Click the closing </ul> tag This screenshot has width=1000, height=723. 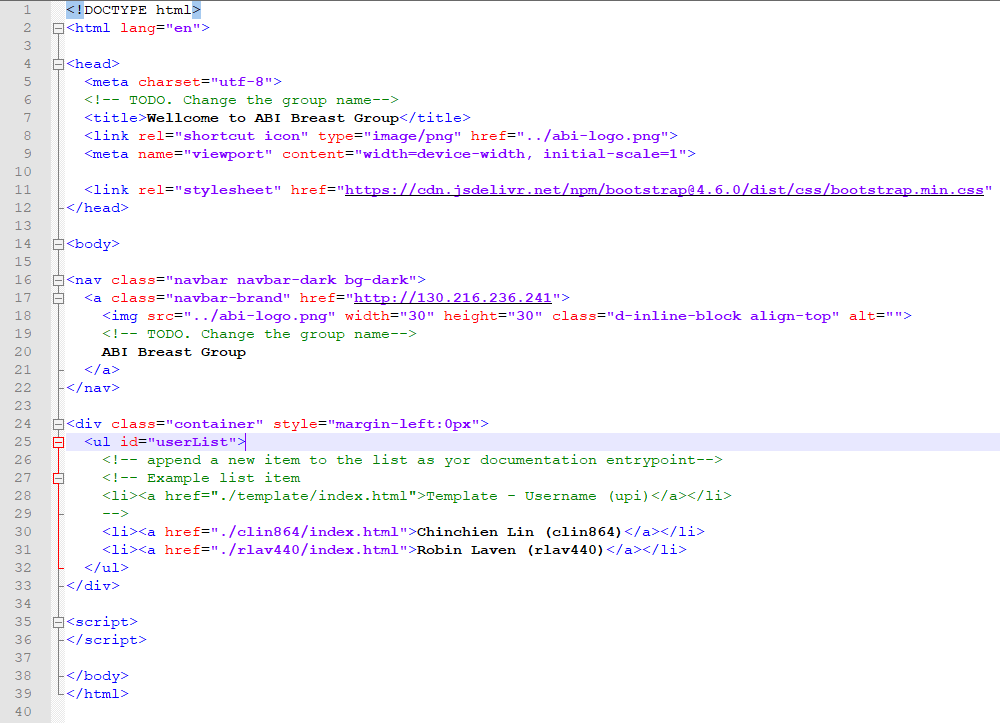coord(107,567)
